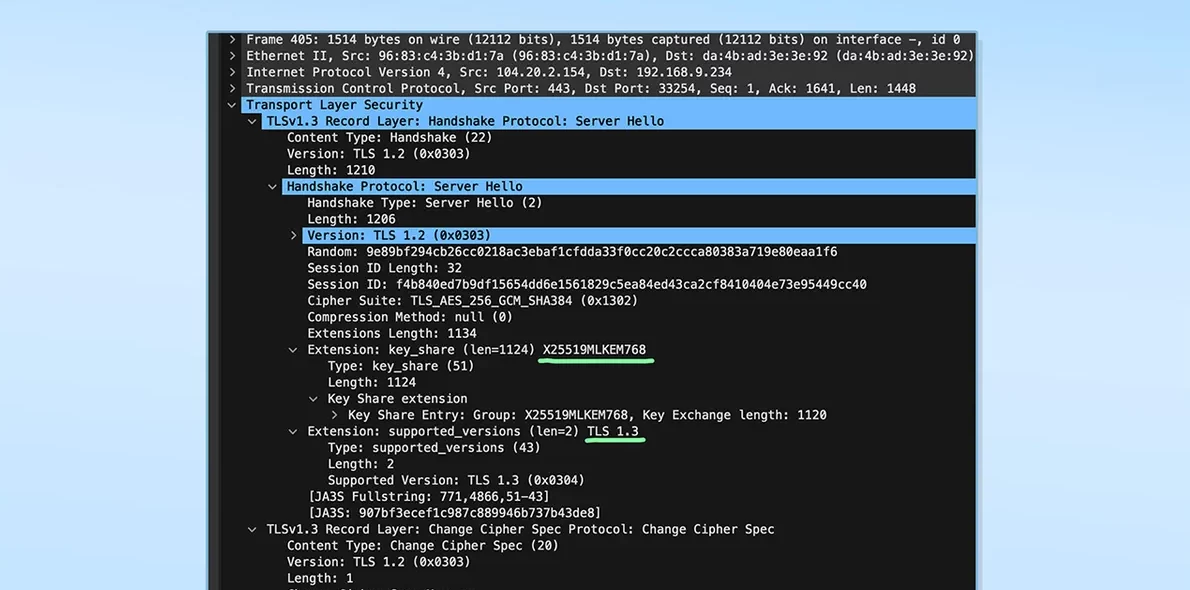Select the Extensions Length: 1134 row
Screen dimensions: 1190x590
tap(391, 333)
